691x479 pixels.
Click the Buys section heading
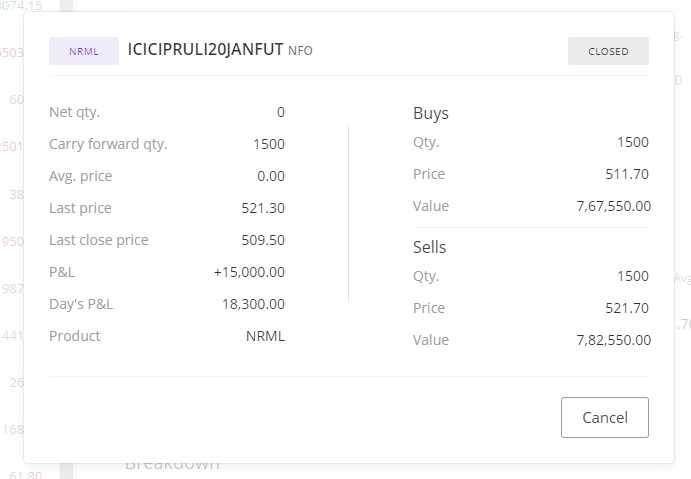(x=431, y=113)
